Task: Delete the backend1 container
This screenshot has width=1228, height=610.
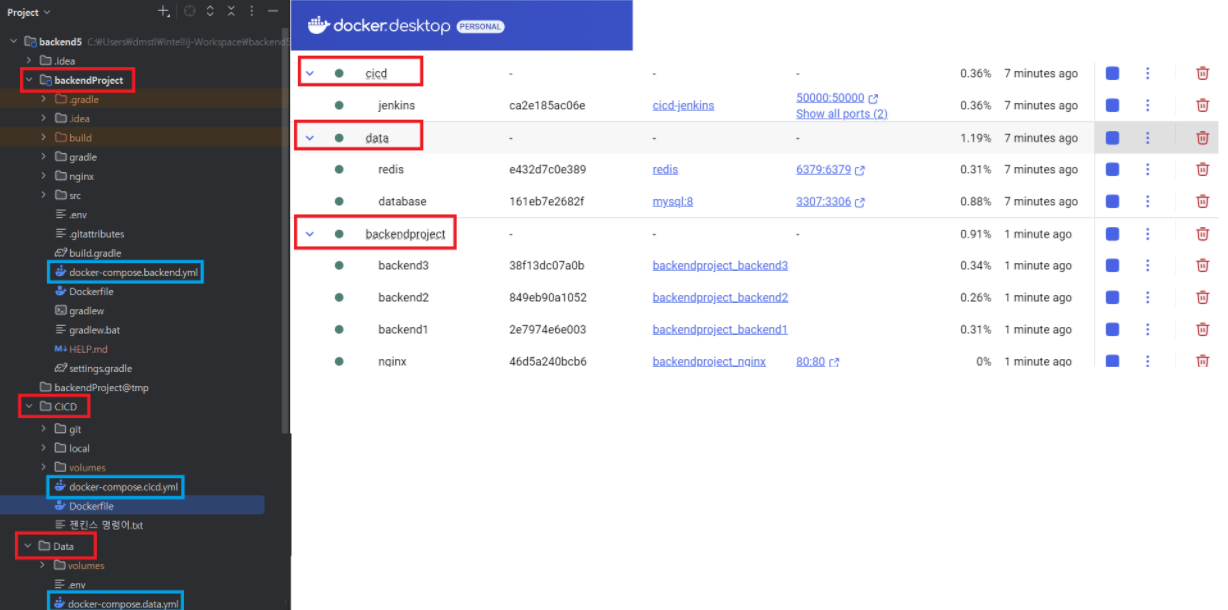Action: pyautogui.click(x=1202, y=329)
